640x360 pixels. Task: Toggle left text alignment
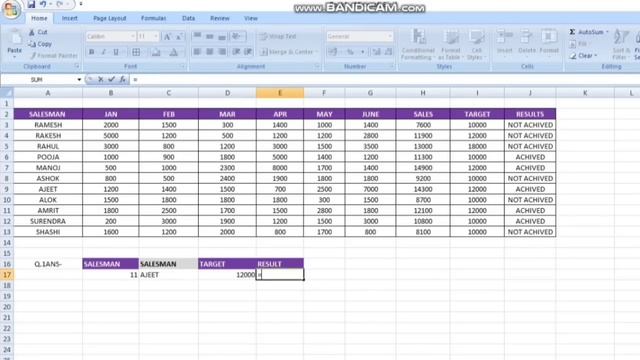[x=197, y=52]
